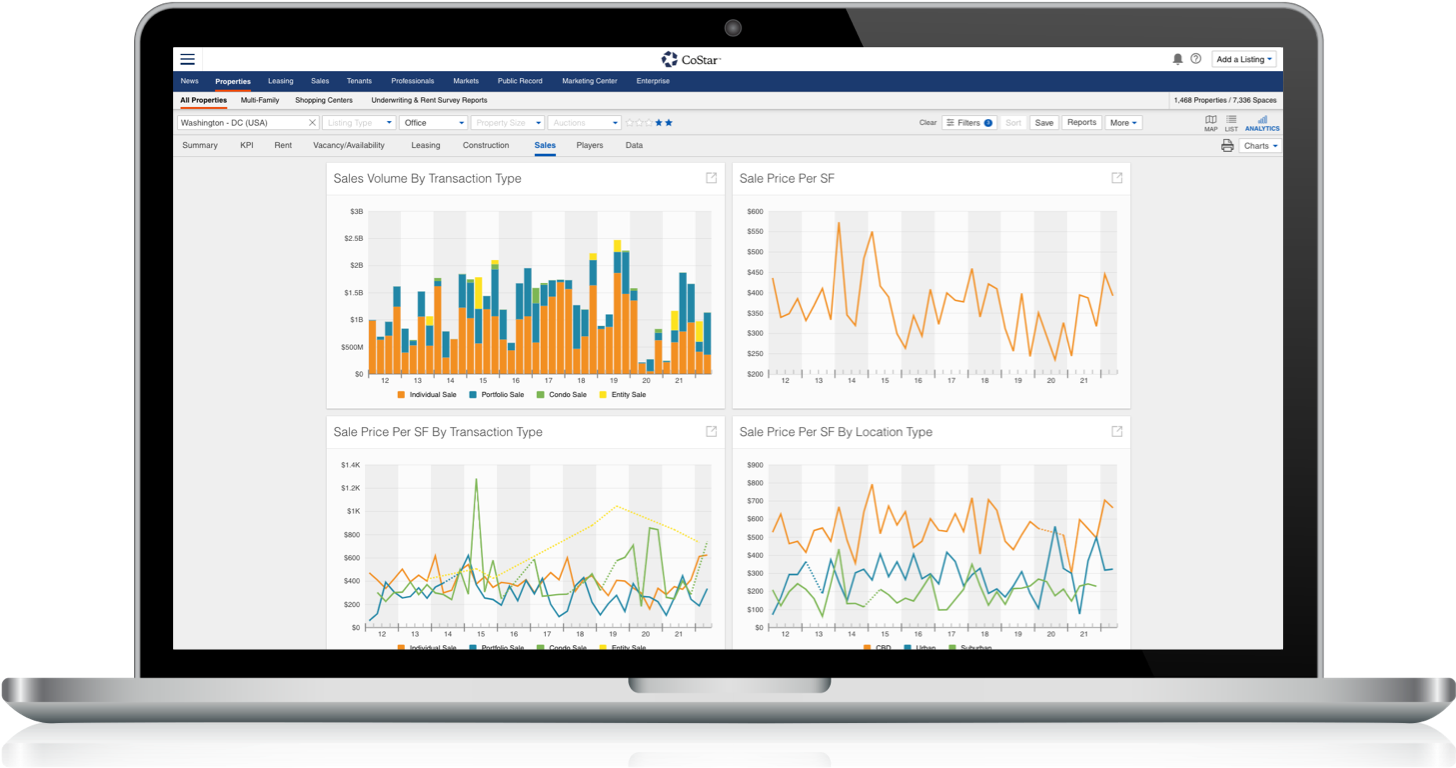Toggle Individual Sale legend in Sales Volume chart
This screenshot has height=768, width=1456.
pyautogui.click(x=427, y=395)
